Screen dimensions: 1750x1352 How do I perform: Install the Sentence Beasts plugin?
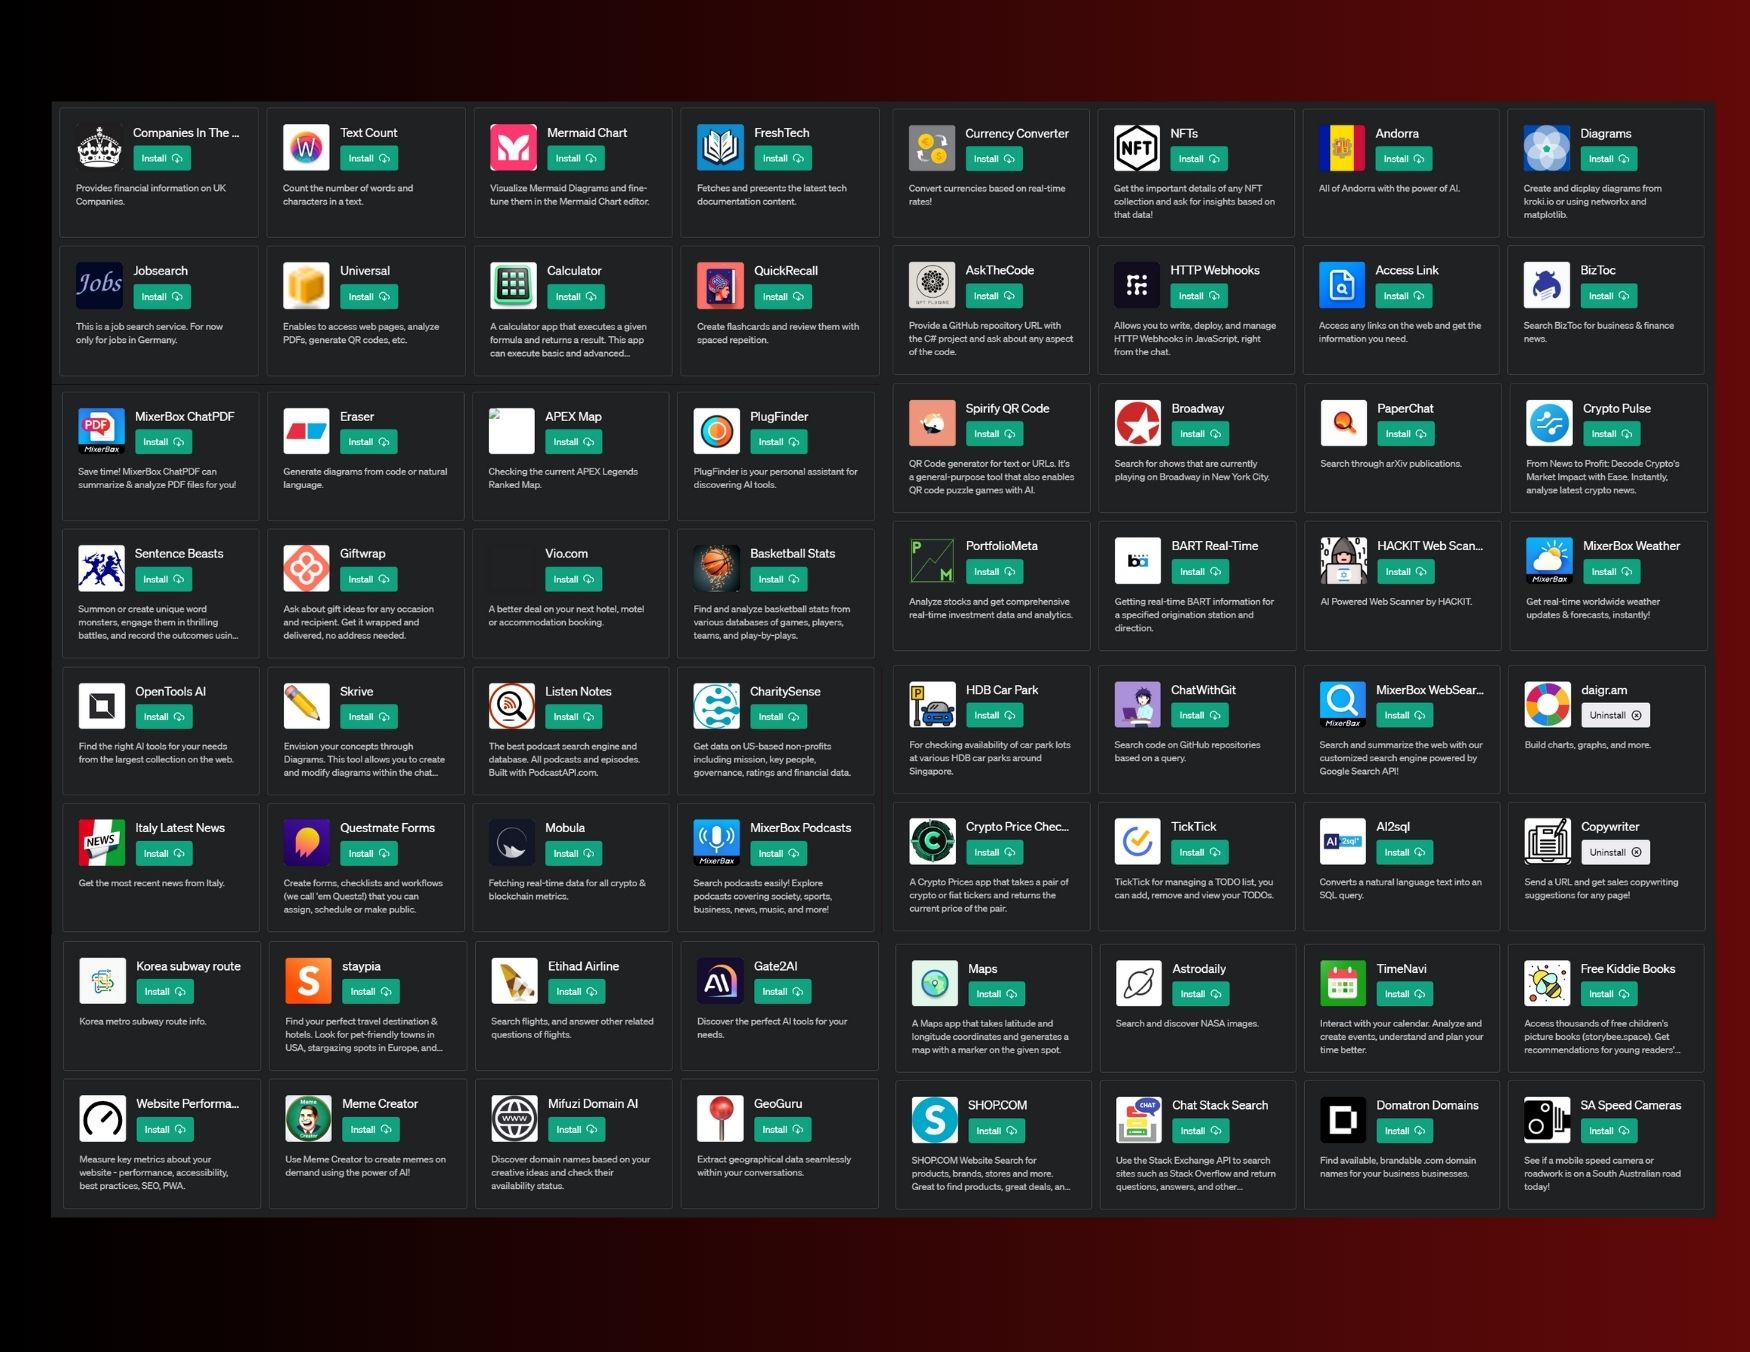tap(164, 579)
